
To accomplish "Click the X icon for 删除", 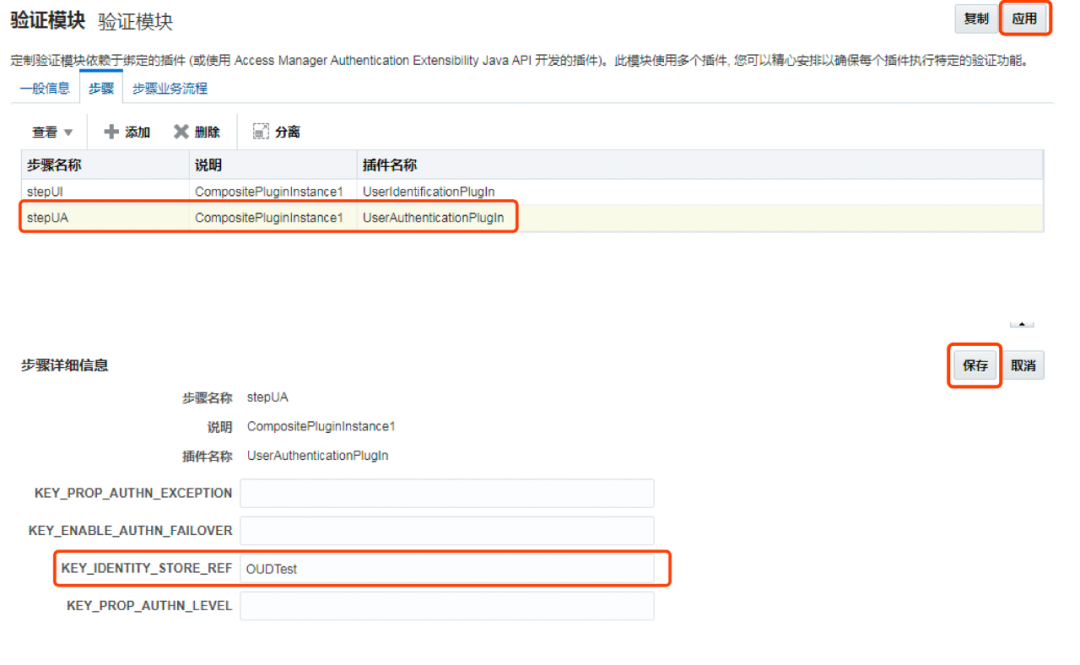I will coord(181,132).
